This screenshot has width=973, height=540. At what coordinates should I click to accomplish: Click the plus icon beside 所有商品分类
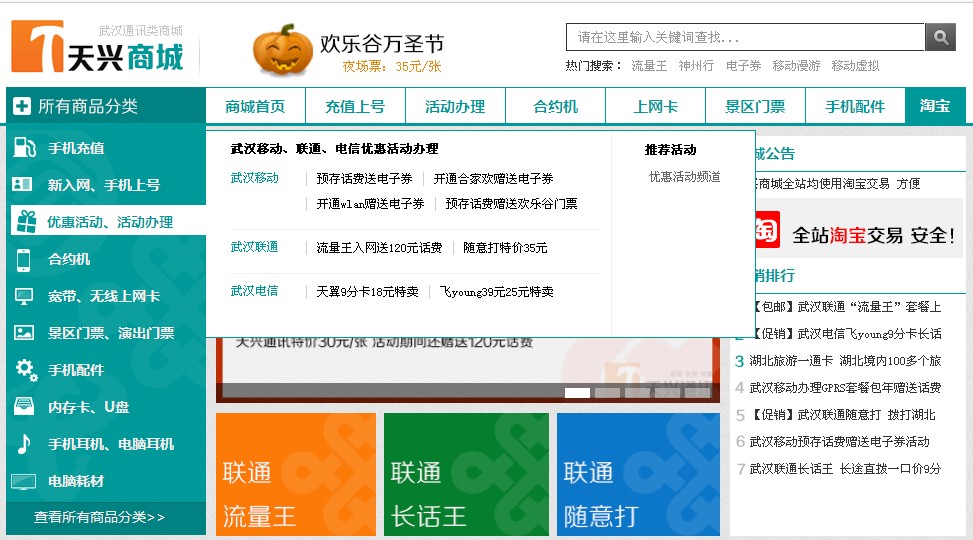(22, 106)
